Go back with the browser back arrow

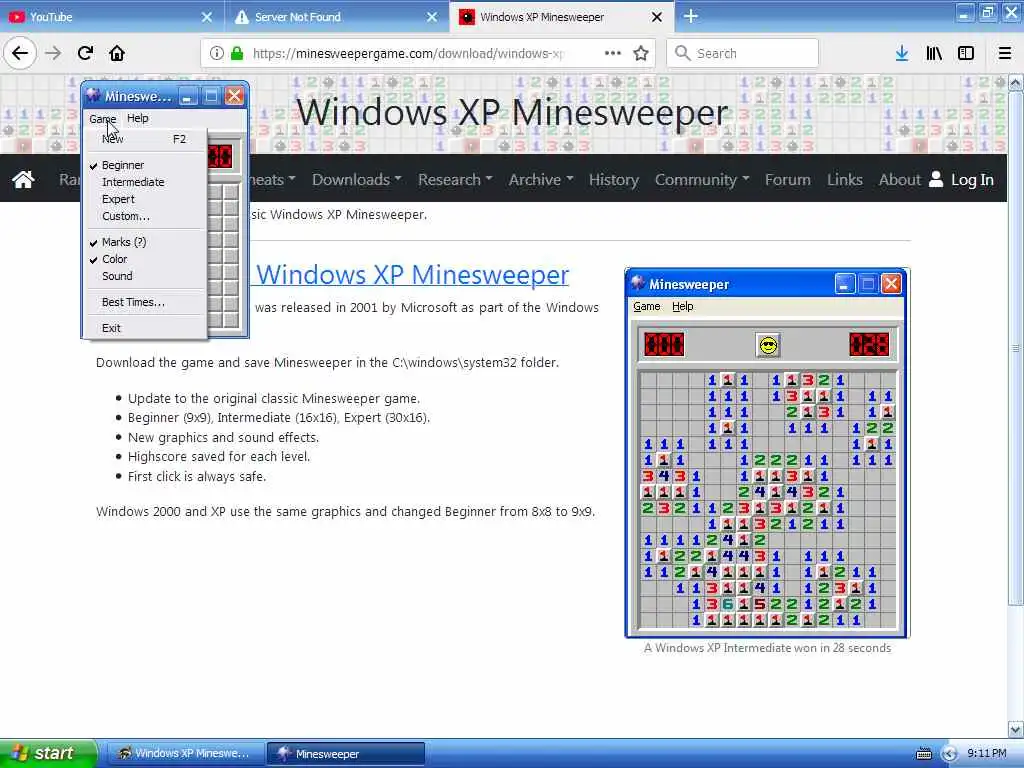click(20, 53)
